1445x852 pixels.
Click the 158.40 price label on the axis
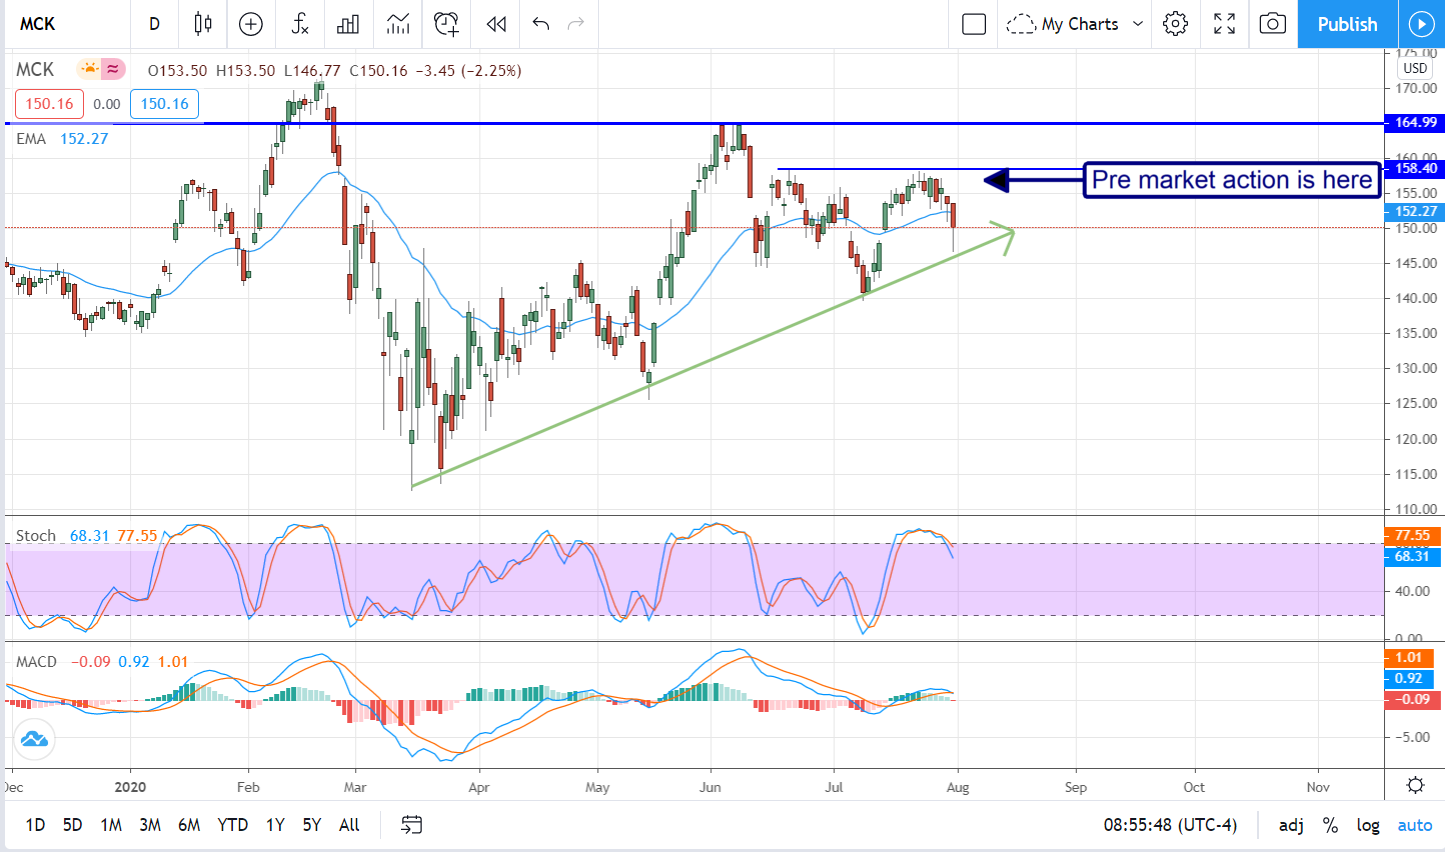coord(1415,168)
